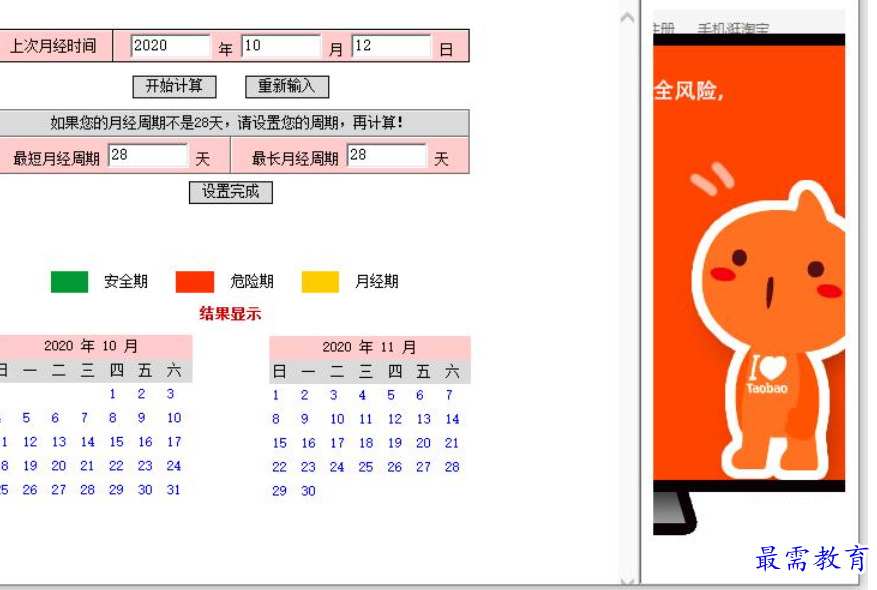The width and height of the screenshot is (877, 590).
Task: Select November 18 in the 2020年11月 calendar
Action: coord(366,443)
